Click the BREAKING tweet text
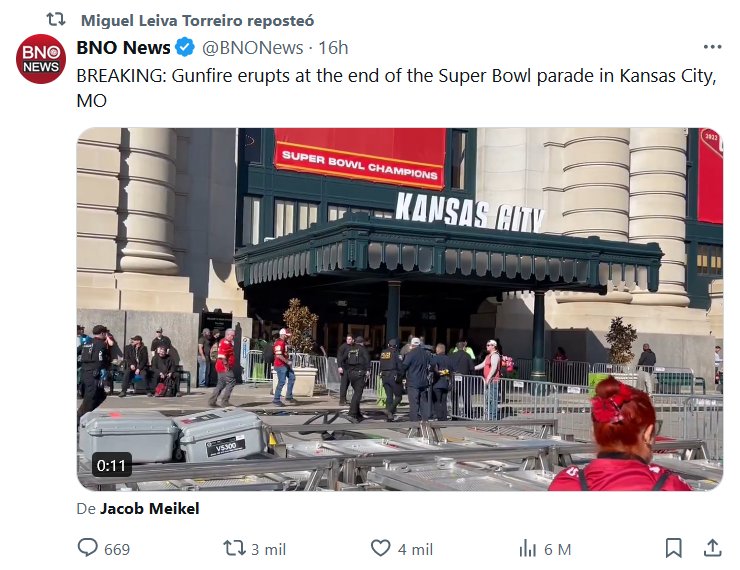Image resolution: width=740 pixels, height=570 pixels. (396, 88)
